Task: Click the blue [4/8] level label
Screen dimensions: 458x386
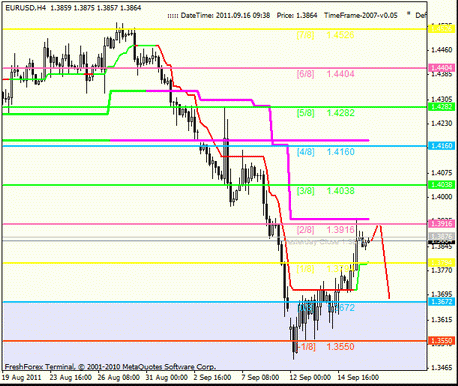Action: click(x=305, y=152)
